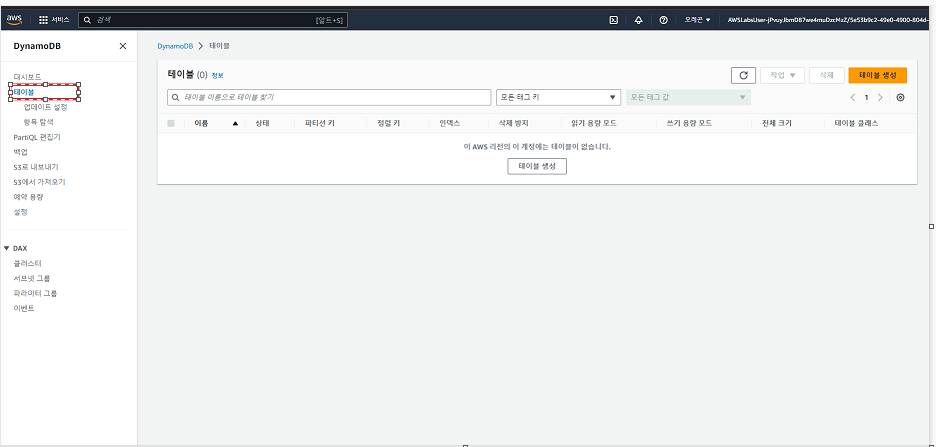Go to previous page arrow
Viewport: 936px width, 447px height.
pyautogui.click(x=853, y=97)
